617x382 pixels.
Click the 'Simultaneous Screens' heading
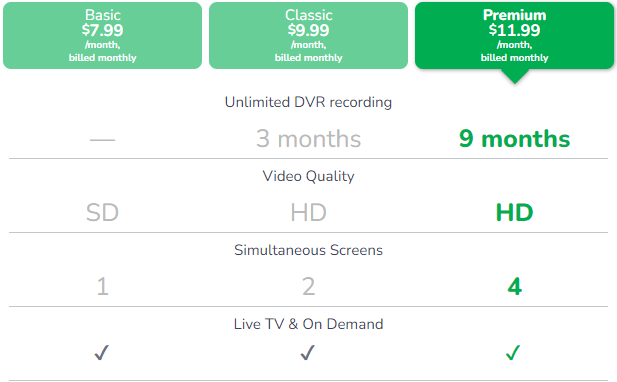tap(308, 250)
